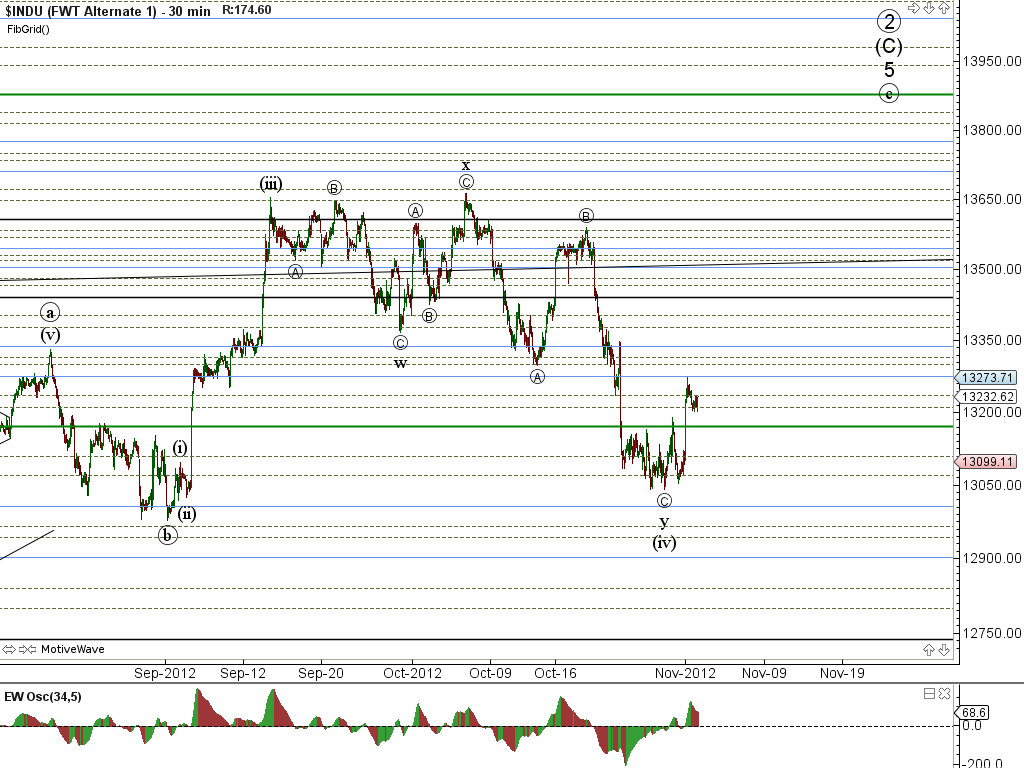Select the circled b wave label
This screenshot has width=1024, height=768.
click(x=168, y=535)
